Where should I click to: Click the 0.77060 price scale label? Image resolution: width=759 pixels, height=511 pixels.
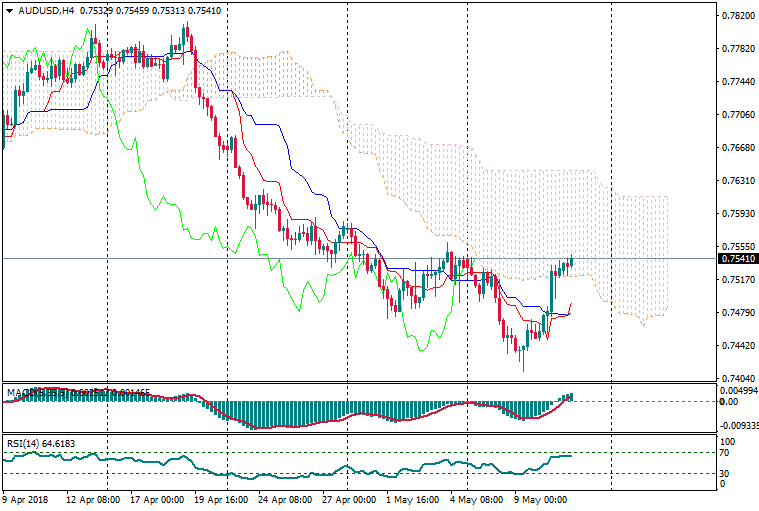[x=737, y=115]
